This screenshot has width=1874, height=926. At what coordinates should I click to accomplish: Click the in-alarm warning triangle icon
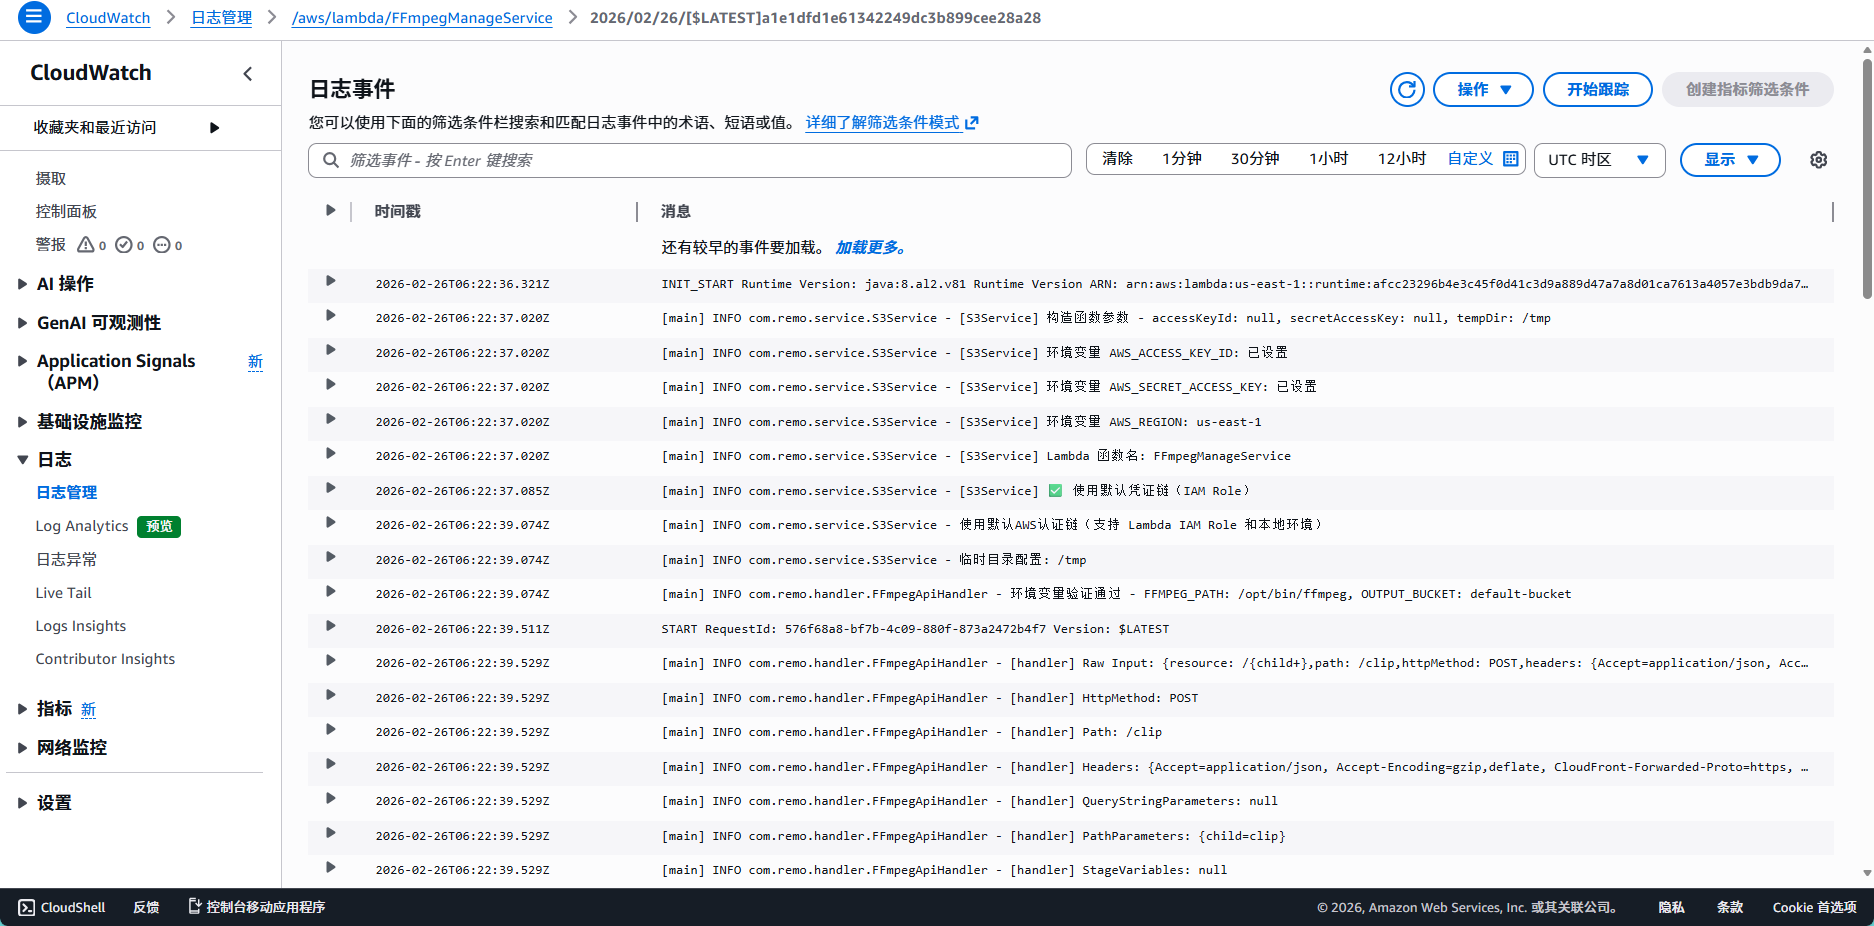[86, 245]
